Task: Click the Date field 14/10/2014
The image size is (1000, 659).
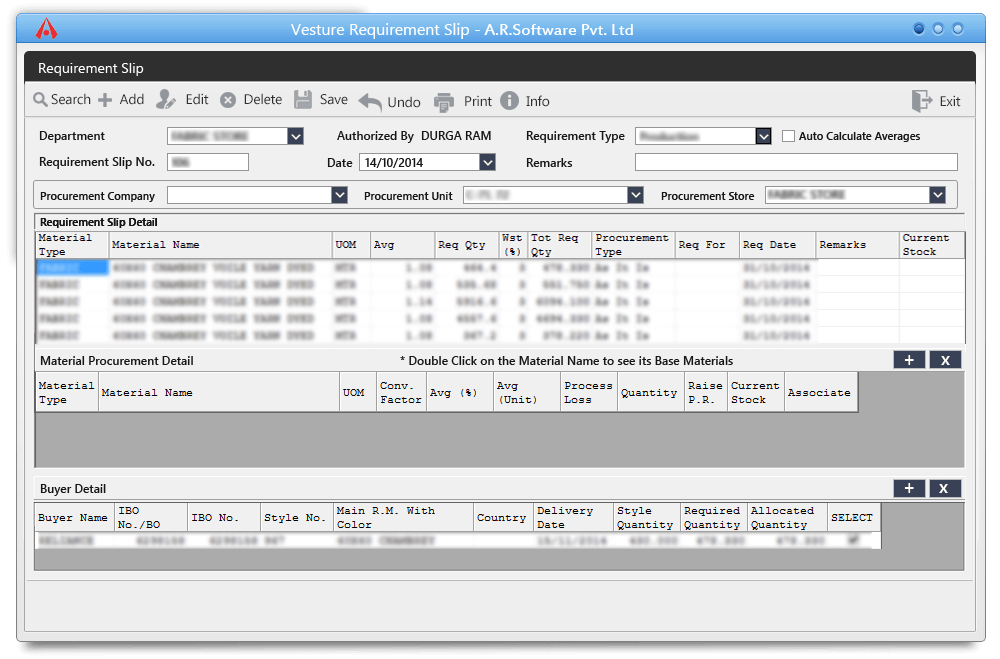Action: coord(420,162)
